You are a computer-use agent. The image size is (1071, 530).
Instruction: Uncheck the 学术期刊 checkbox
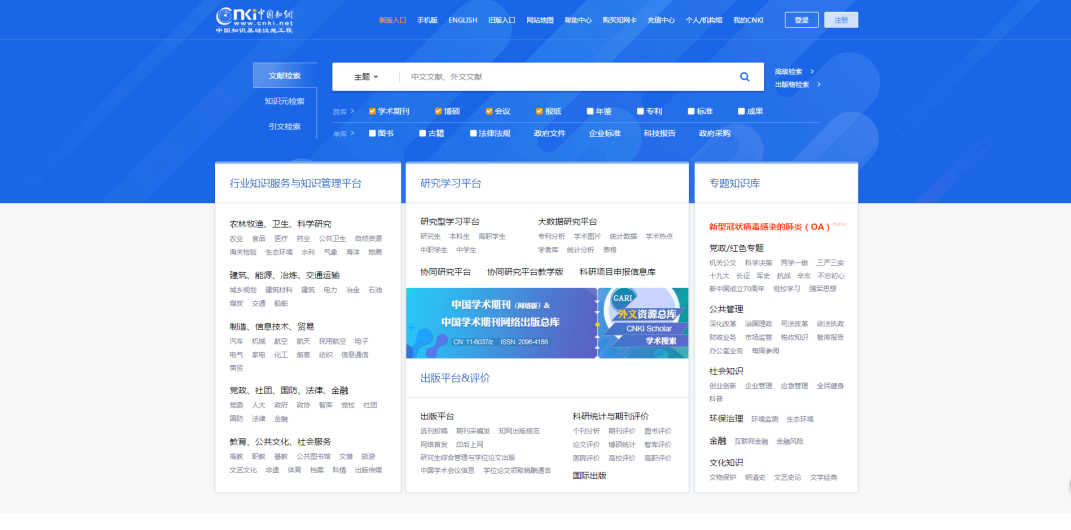(x=372, y=111)
